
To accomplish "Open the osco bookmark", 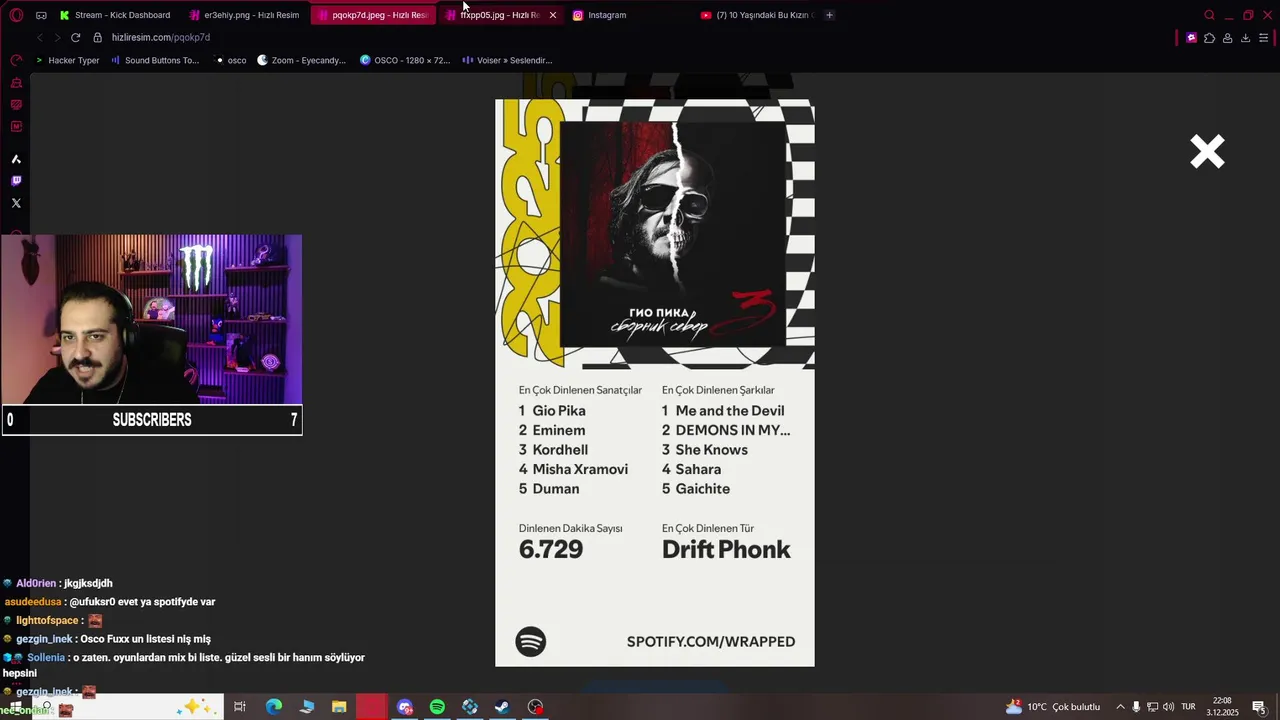I will tap(231, 60).
